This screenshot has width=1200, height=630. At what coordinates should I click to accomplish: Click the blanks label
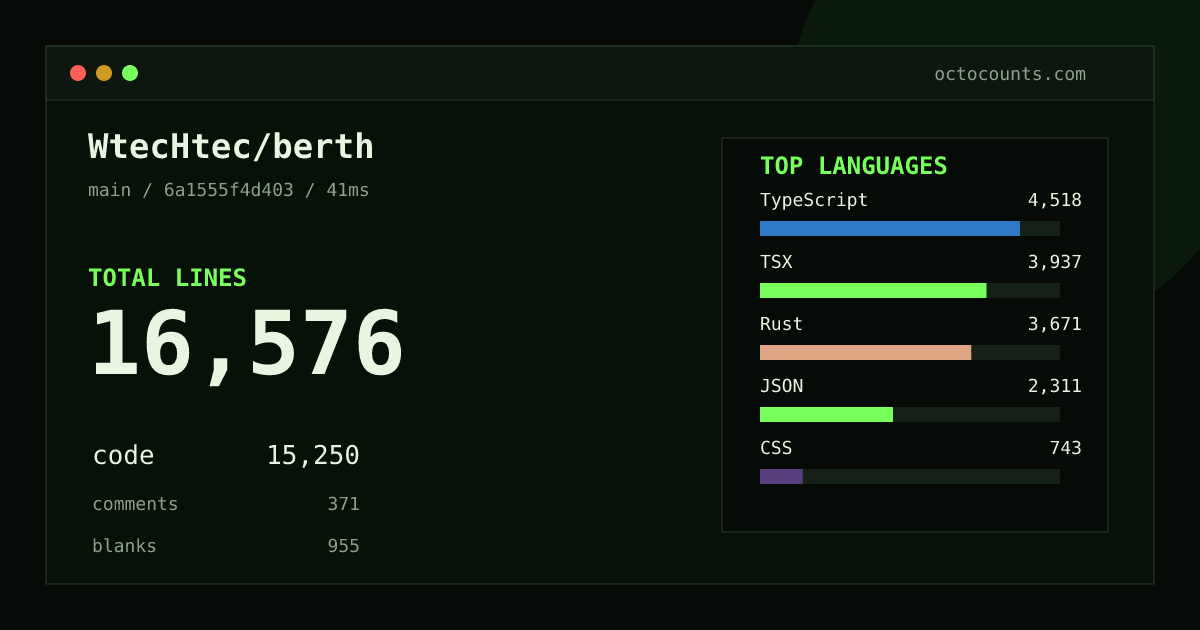pyautogui.click(x=124, y=546)
